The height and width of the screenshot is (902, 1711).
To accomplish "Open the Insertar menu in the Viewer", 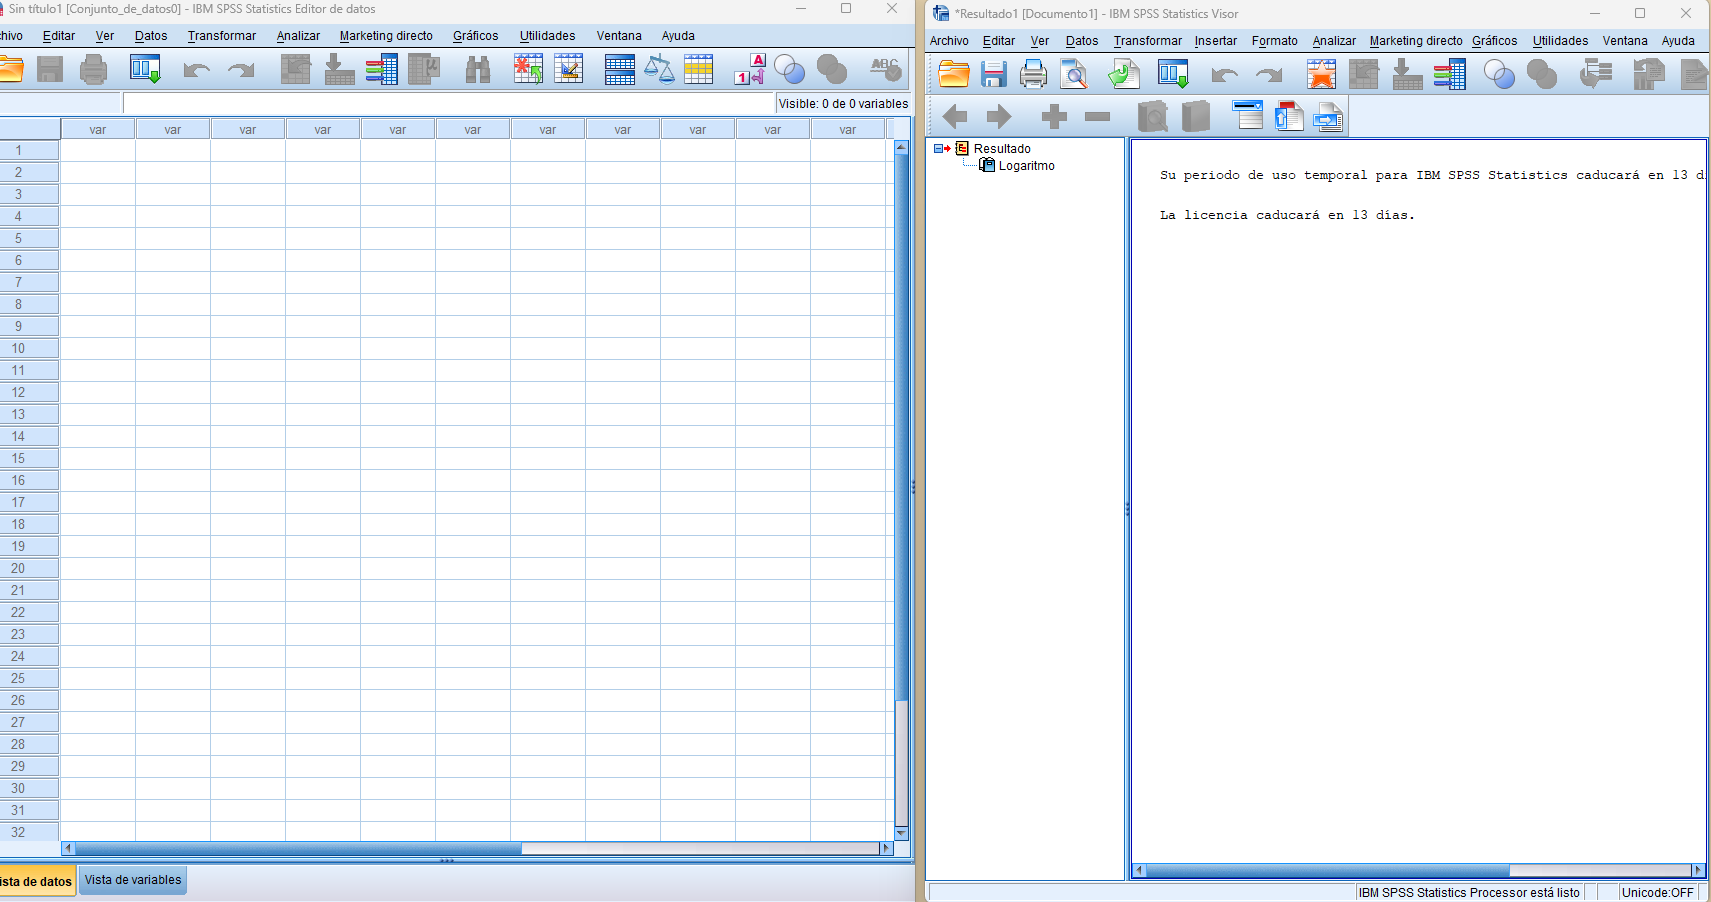I will (x=1215, y=41).
